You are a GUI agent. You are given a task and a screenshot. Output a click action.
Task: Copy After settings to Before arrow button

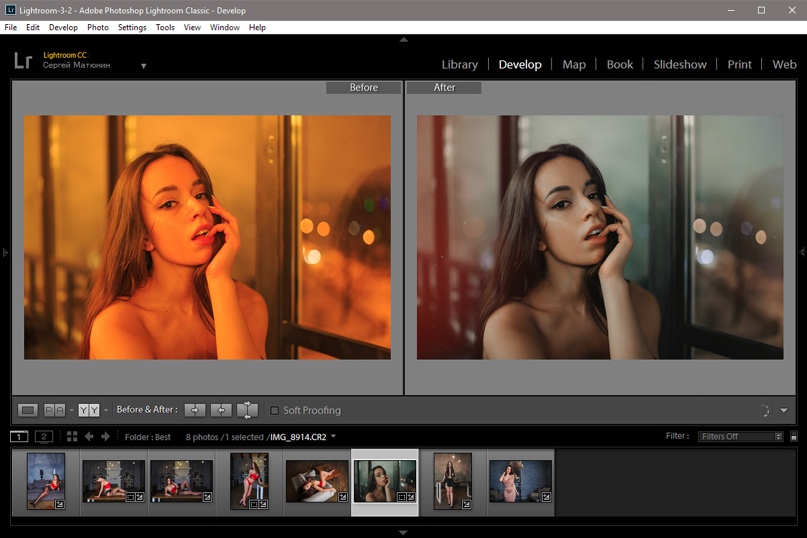221,410
